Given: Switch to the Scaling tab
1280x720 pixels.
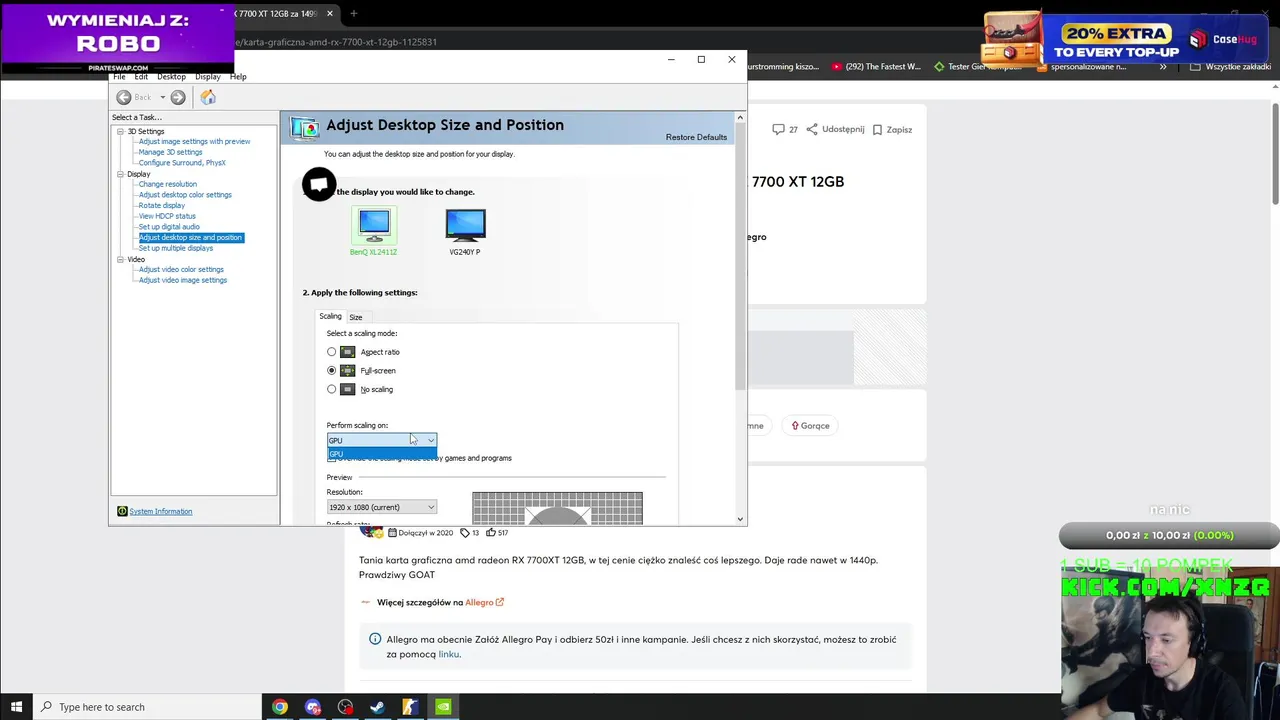Looking at the screenshot, I should pos(330,316).
